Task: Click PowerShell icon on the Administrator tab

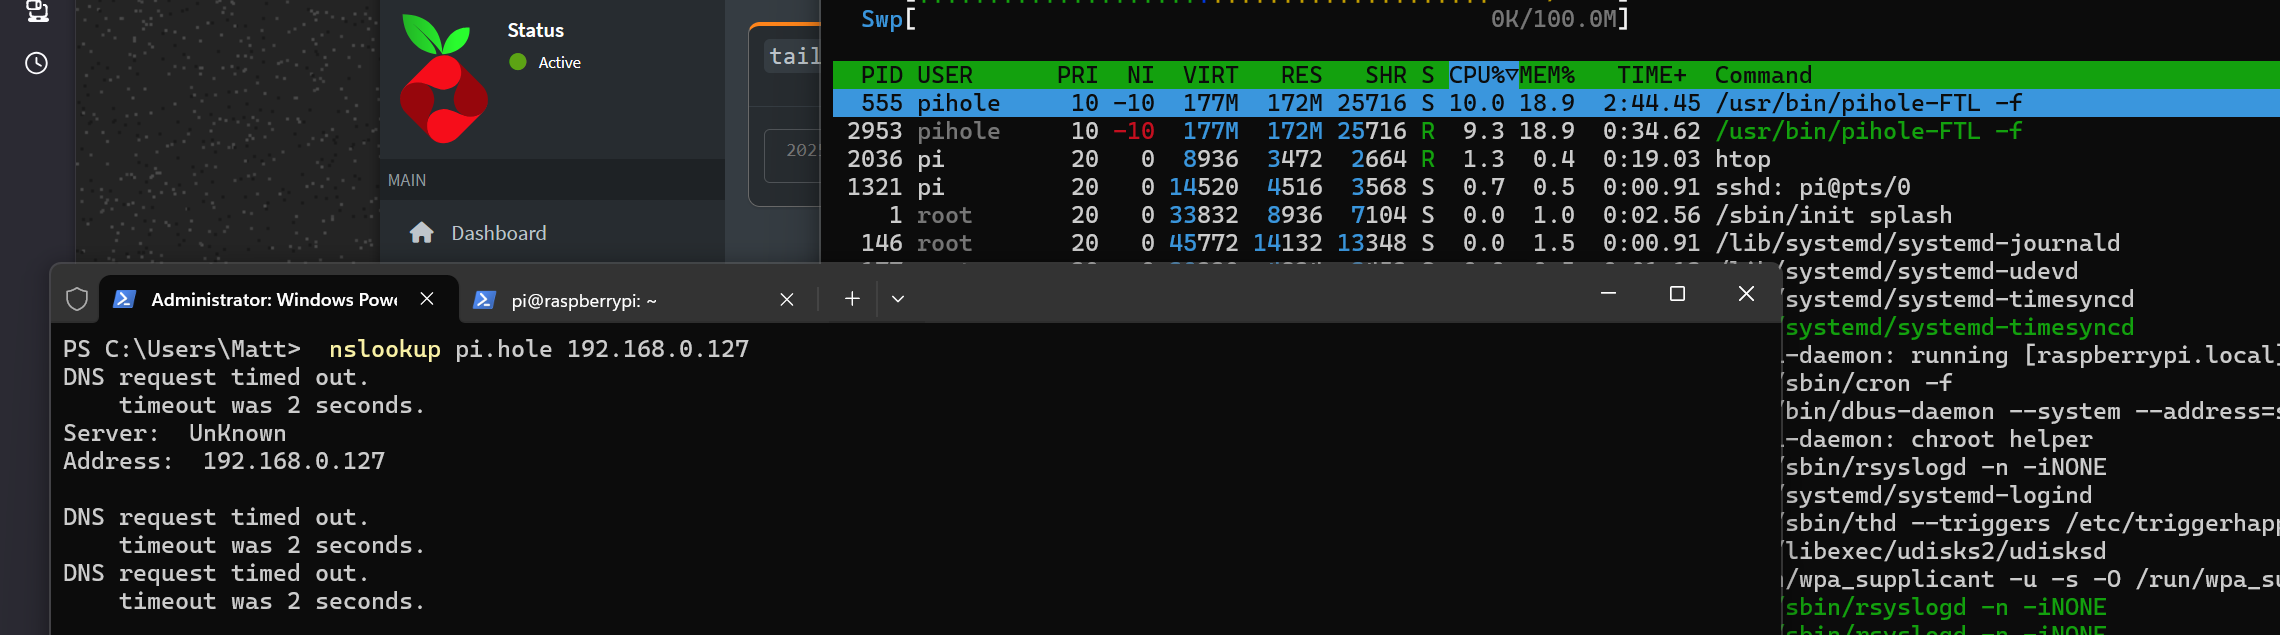Action: [x=125, y=299]
